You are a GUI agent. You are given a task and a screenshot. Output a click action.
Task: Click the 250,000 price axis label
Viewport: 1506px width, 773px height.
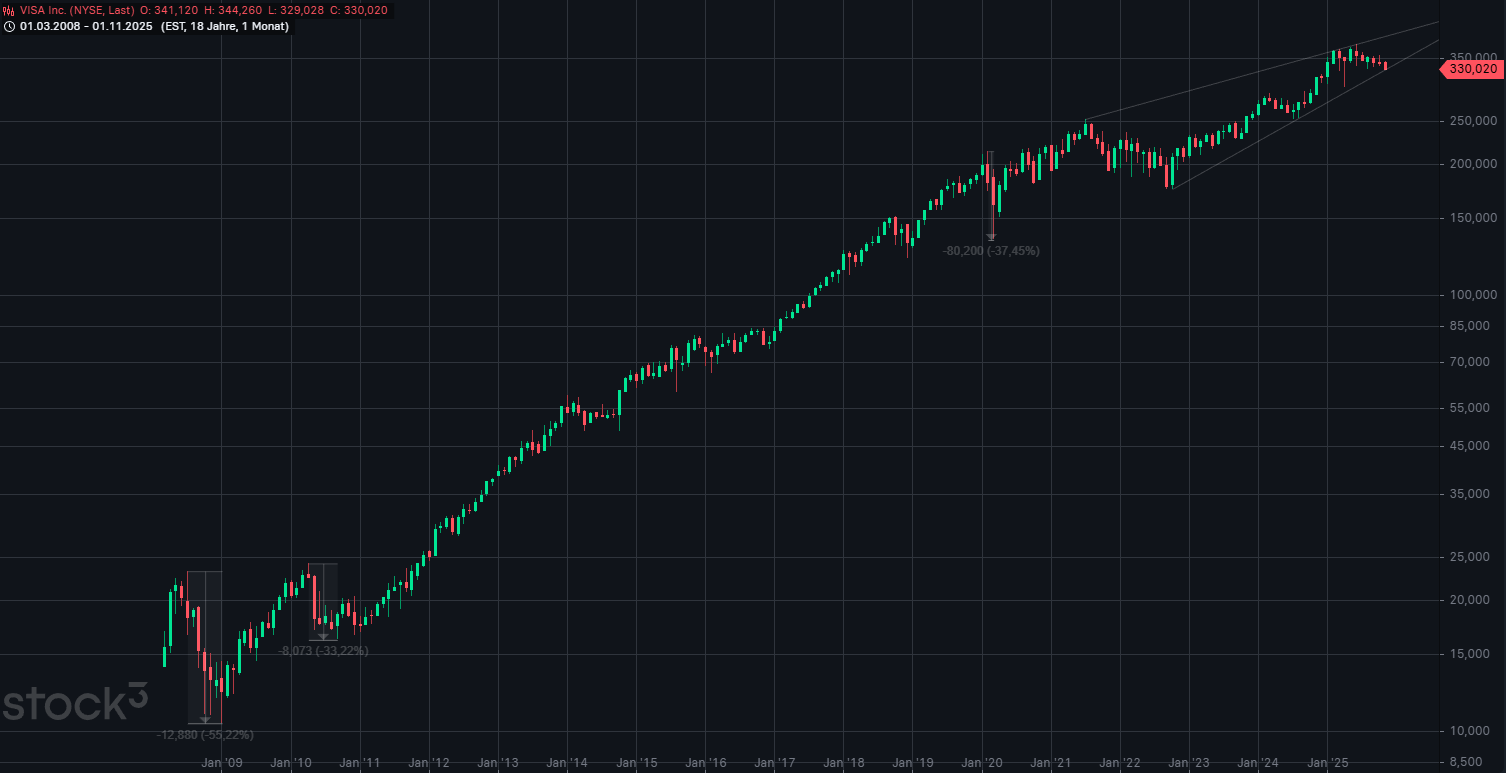(1473, 121)
